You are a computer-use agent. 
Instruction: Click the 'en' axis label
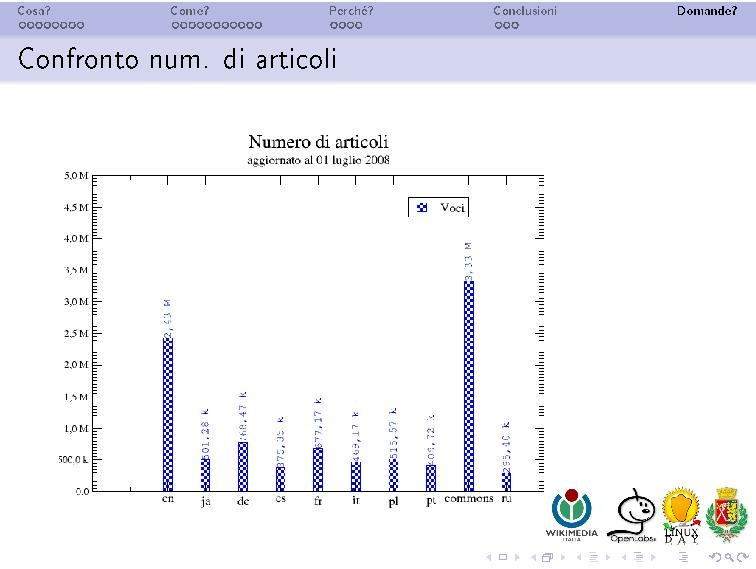click(x=168, y=499)
